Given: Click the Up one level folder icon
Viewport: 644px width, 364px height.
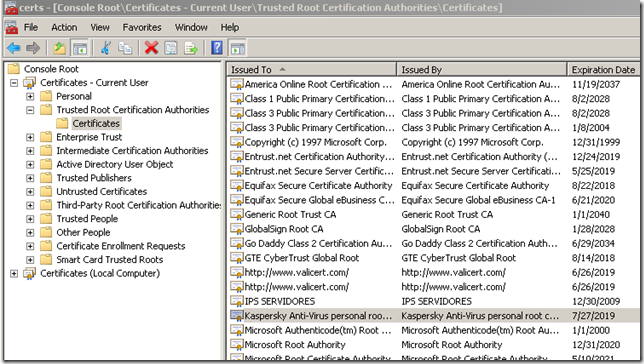Looking at the screenshot, I should [60, 48].
